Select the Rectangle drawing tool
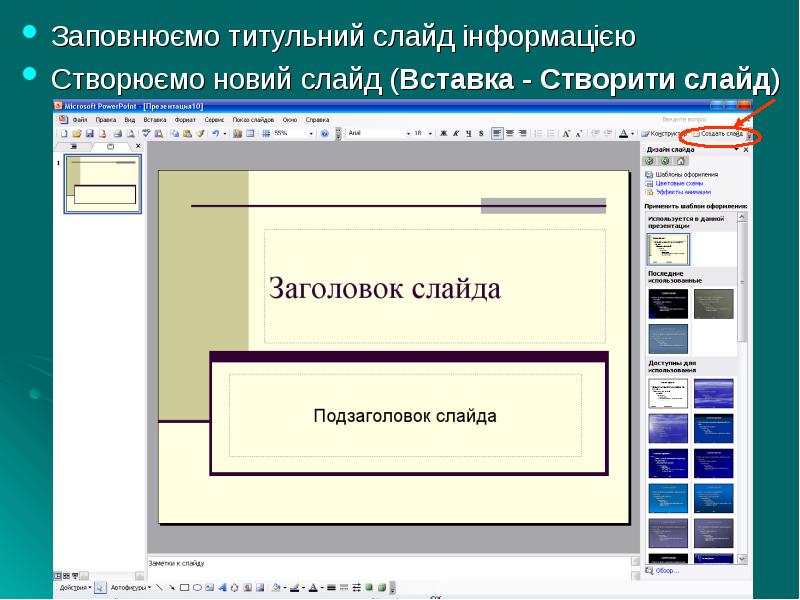This screenshot has height=600, width=800. point(184,588)
